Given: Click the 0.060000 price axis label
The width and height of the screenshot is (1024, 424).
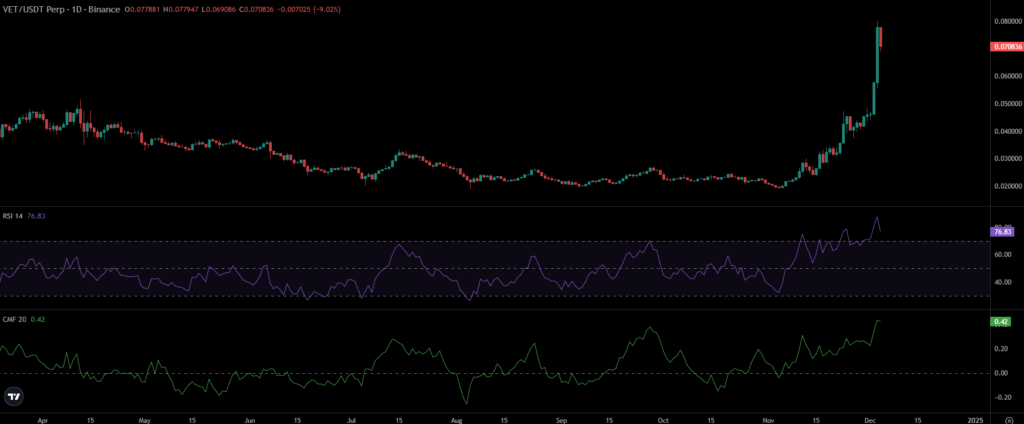Looking at the screenshot, I should pyautogui.click(x=1008, y=76).
